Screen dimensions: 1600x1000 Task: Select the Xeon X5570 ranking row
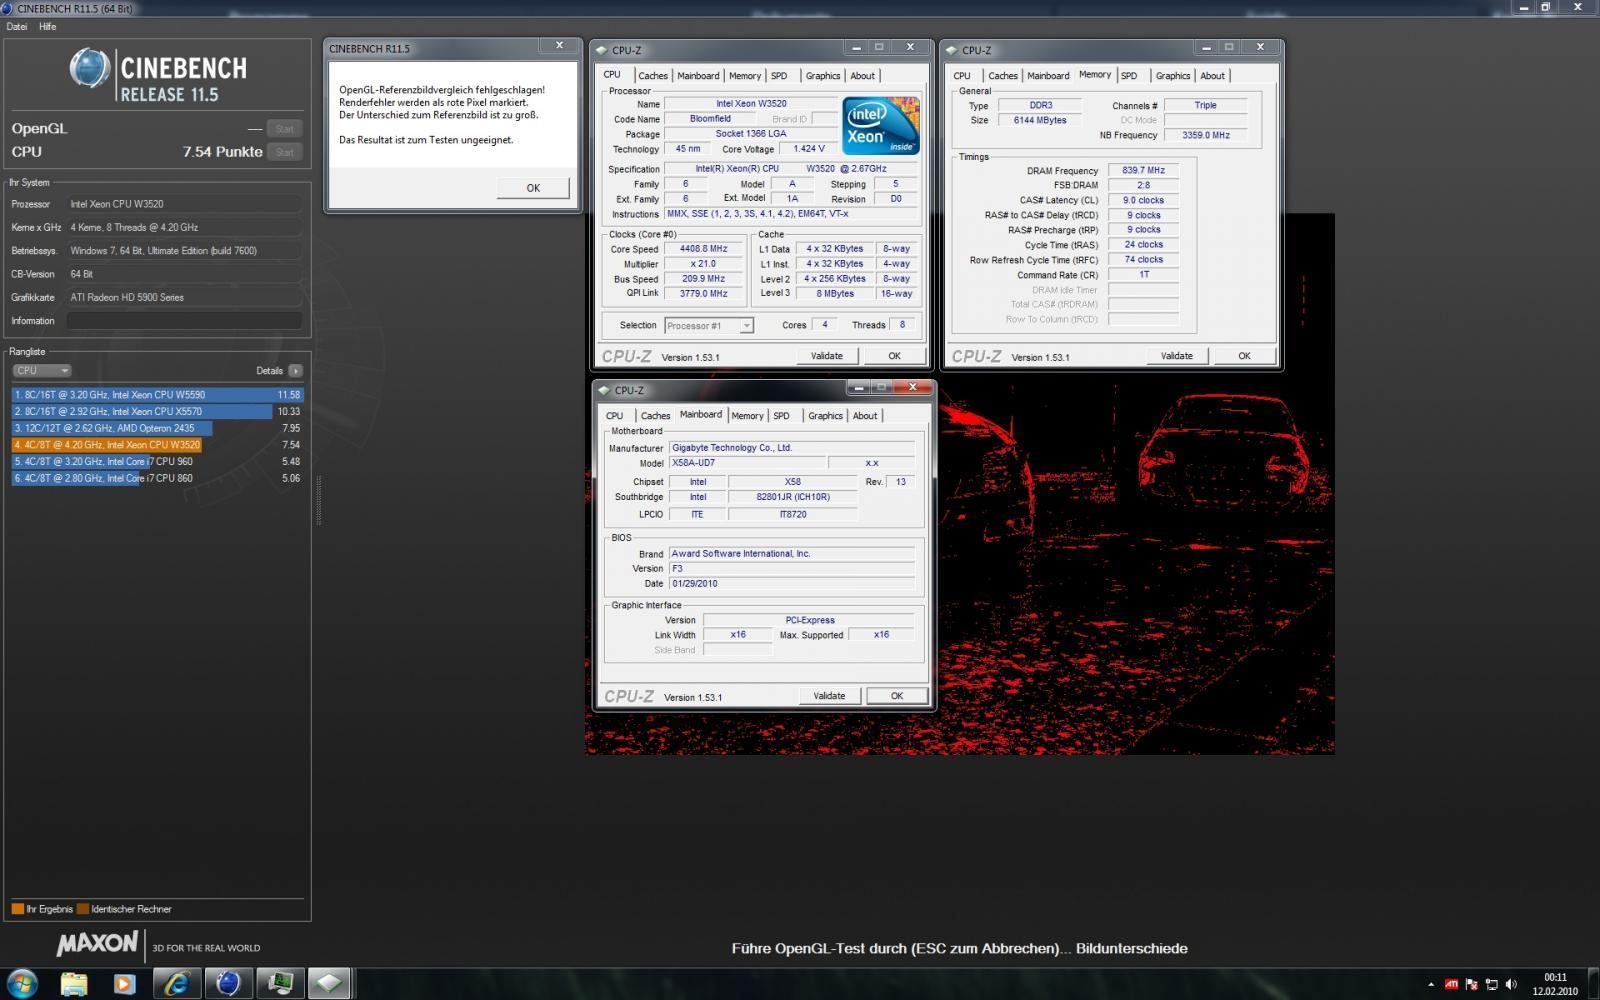pos(157,411)
